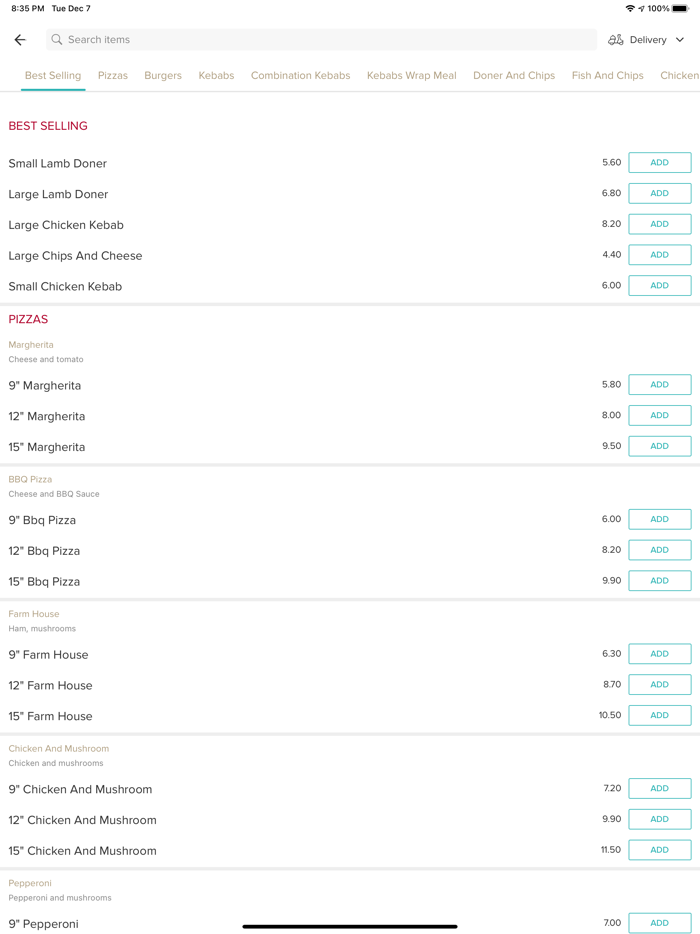Add 9" Pepperoni pizza
Screen dimensions: 700x934
point(659,923)
